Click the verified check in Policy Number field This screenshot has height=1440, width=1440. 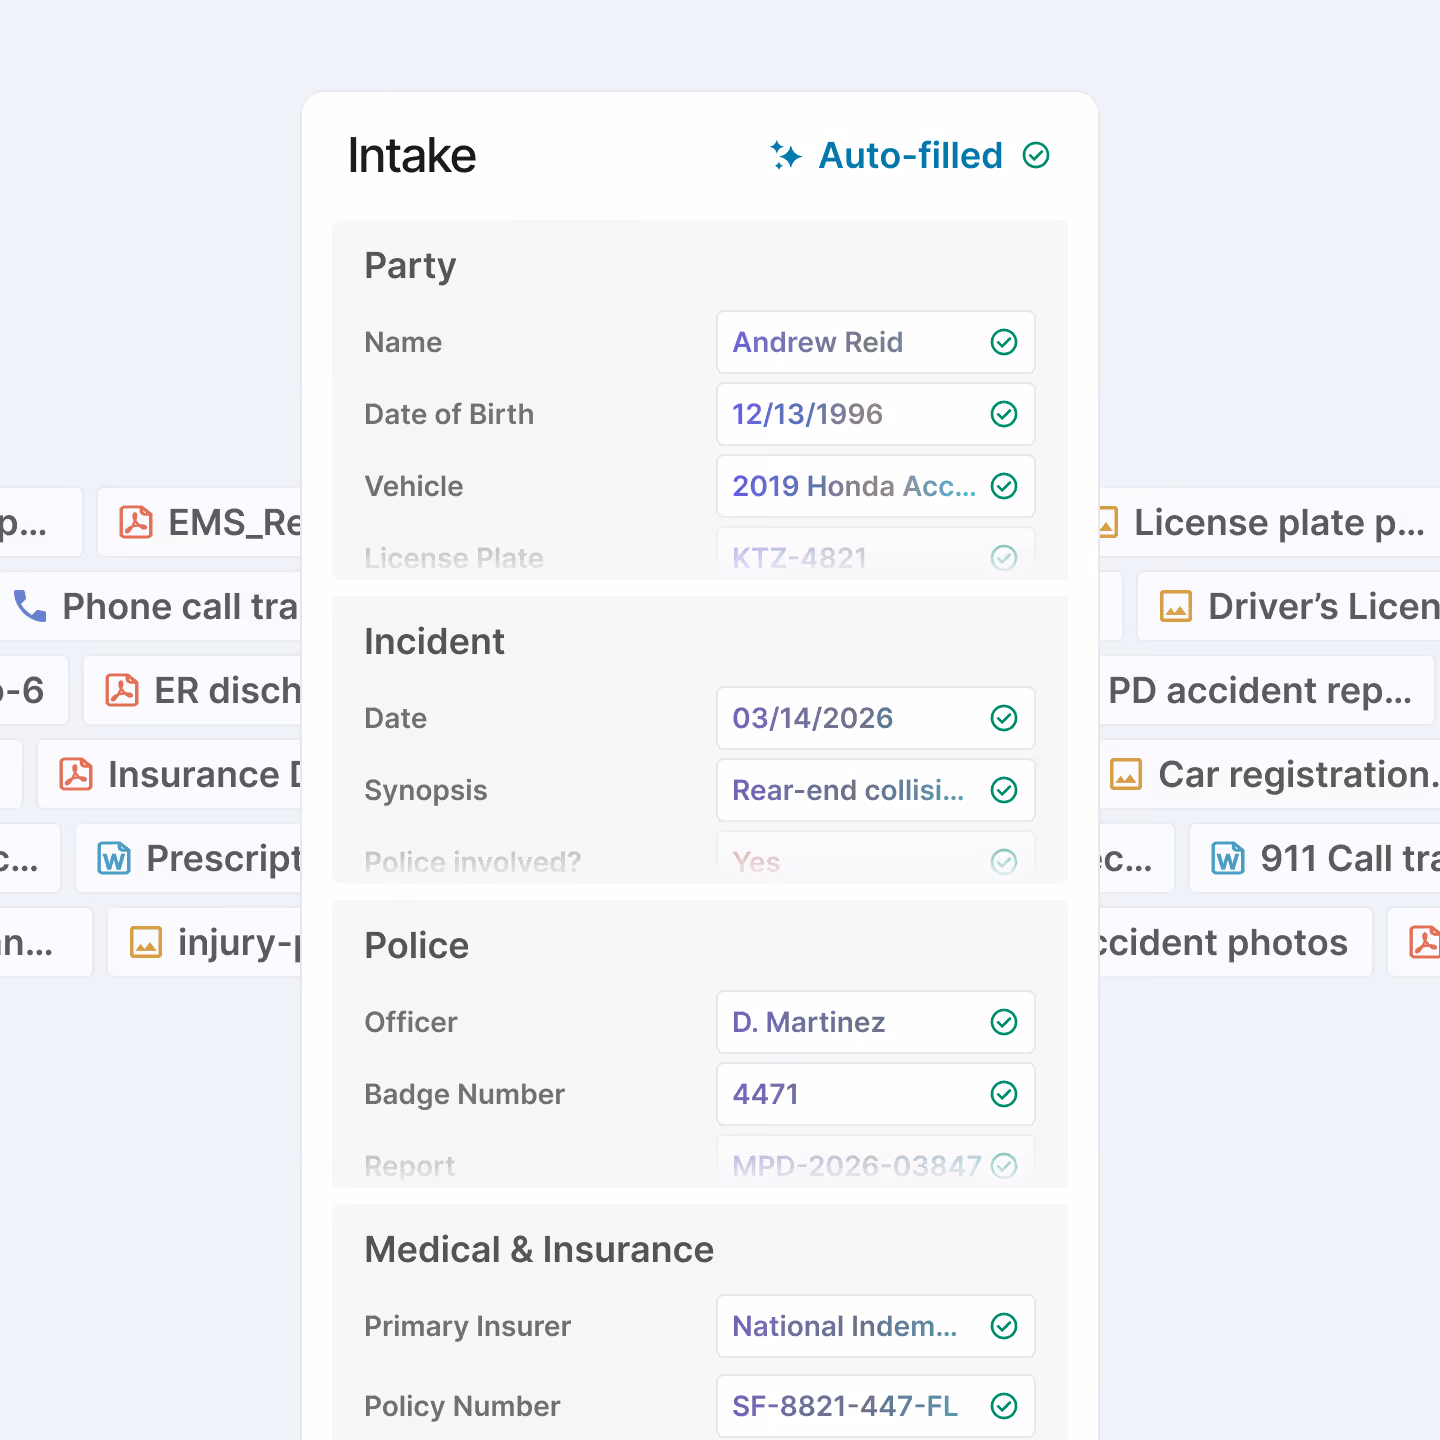1004,1406
